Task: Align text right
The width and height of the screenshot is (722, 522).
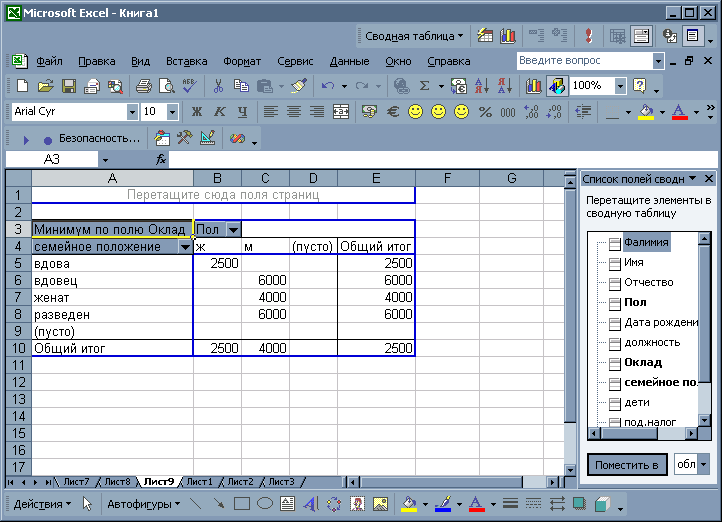Action: [317, 111]
